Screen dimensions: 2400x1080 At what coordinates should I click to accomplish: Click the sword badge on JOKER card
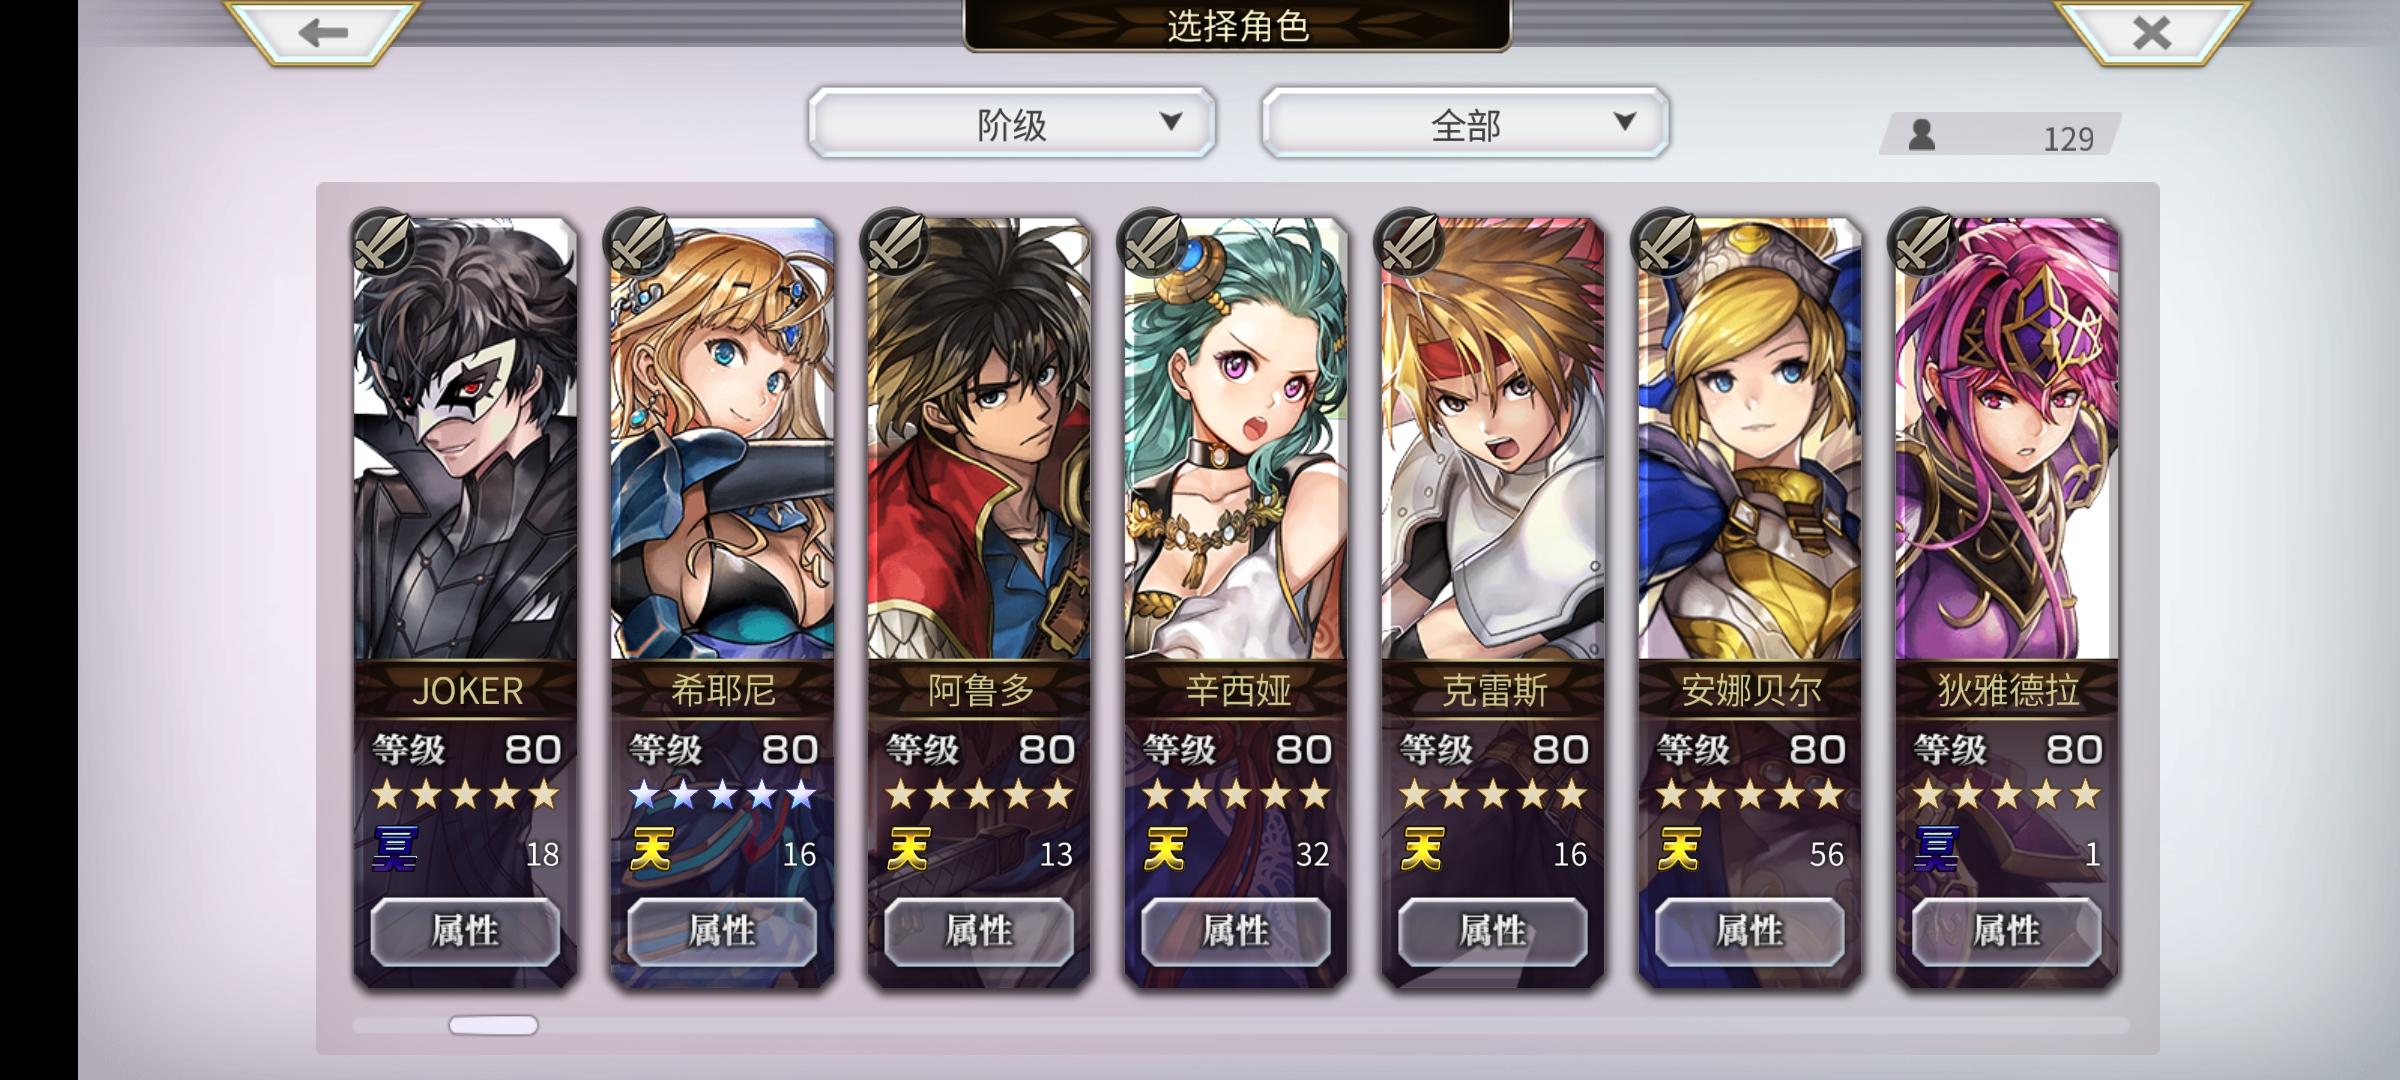[383, 243]
